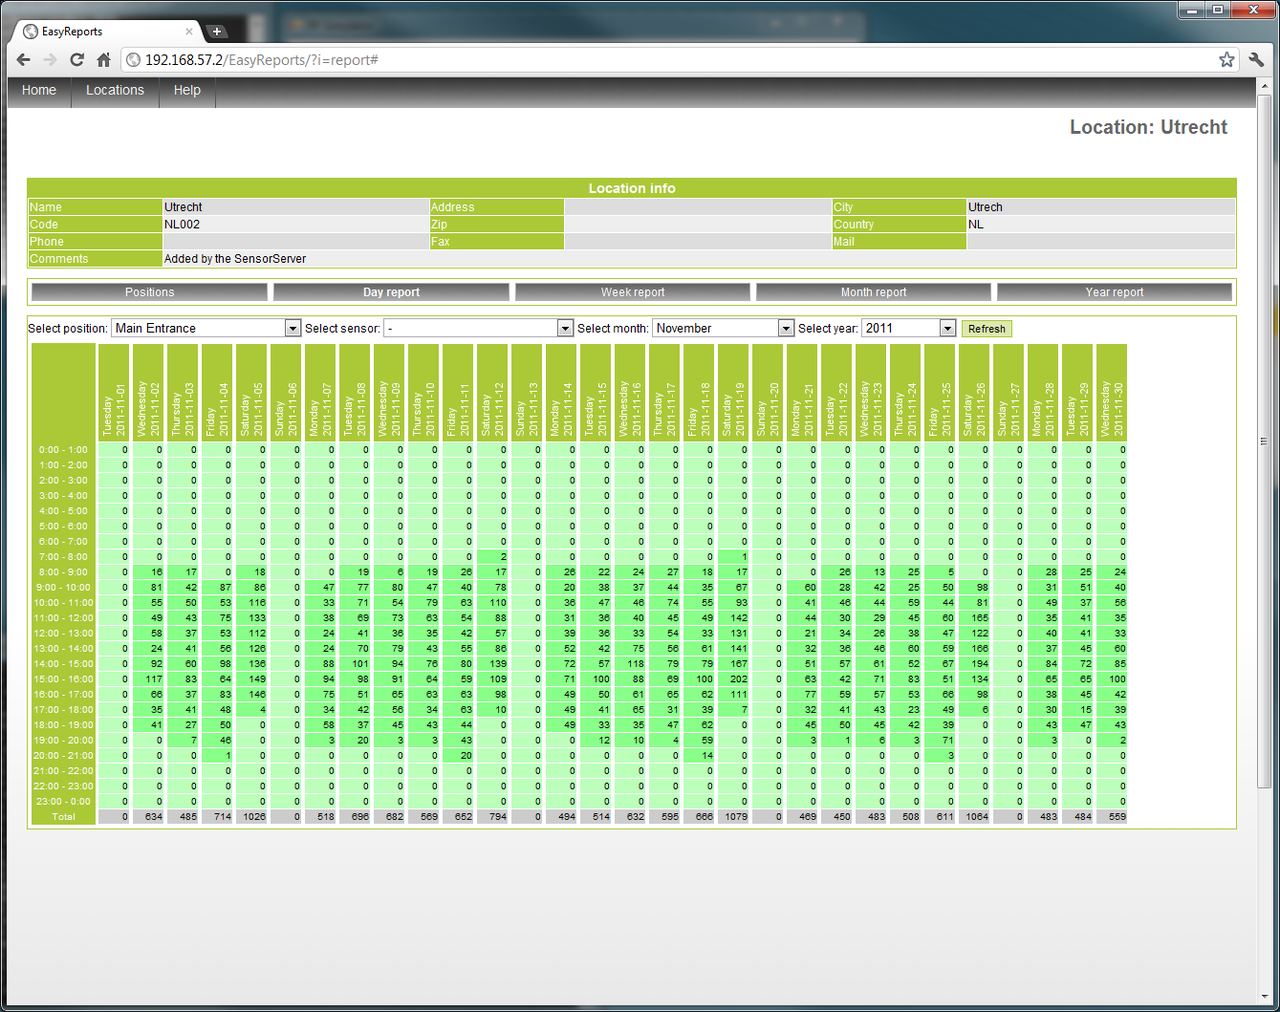Switch to the Positions tab
The width and height of the screenshot is (1280, 1012).
(149, 291)
